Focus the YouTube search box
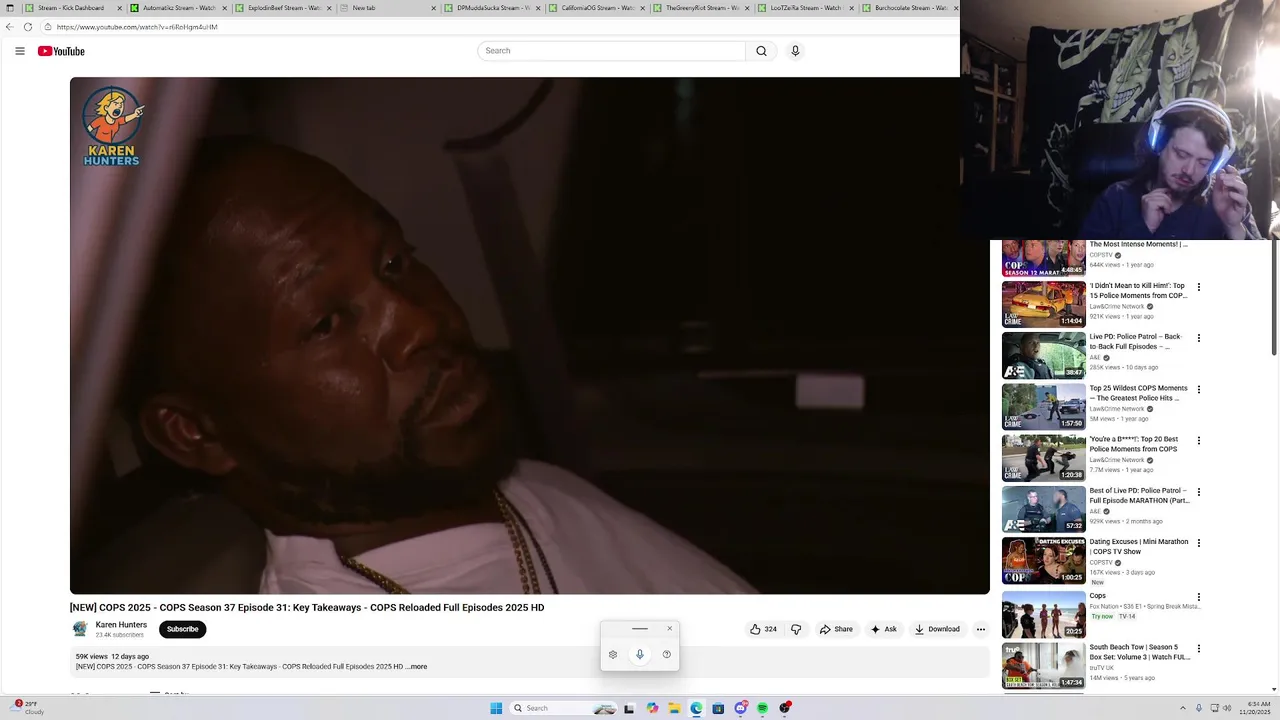Screen dimensions: 1280x720 [x=612, y=51]
